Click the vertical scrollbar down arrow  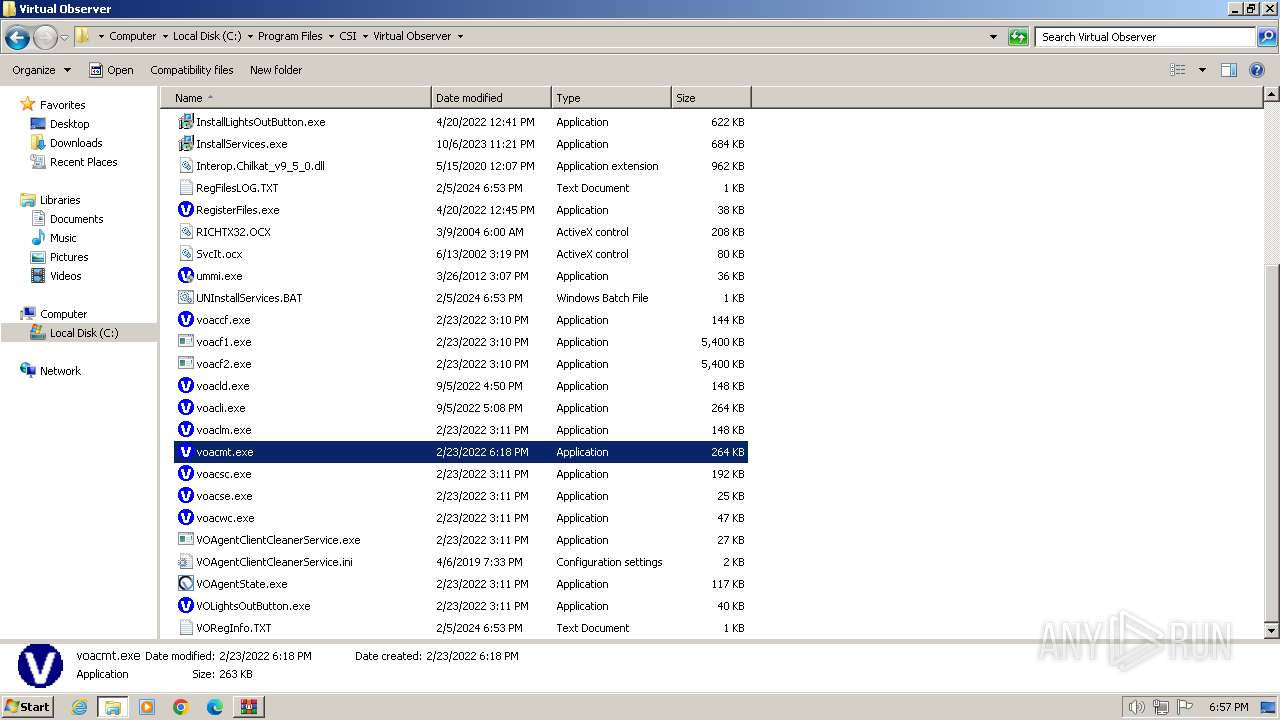1271,631
